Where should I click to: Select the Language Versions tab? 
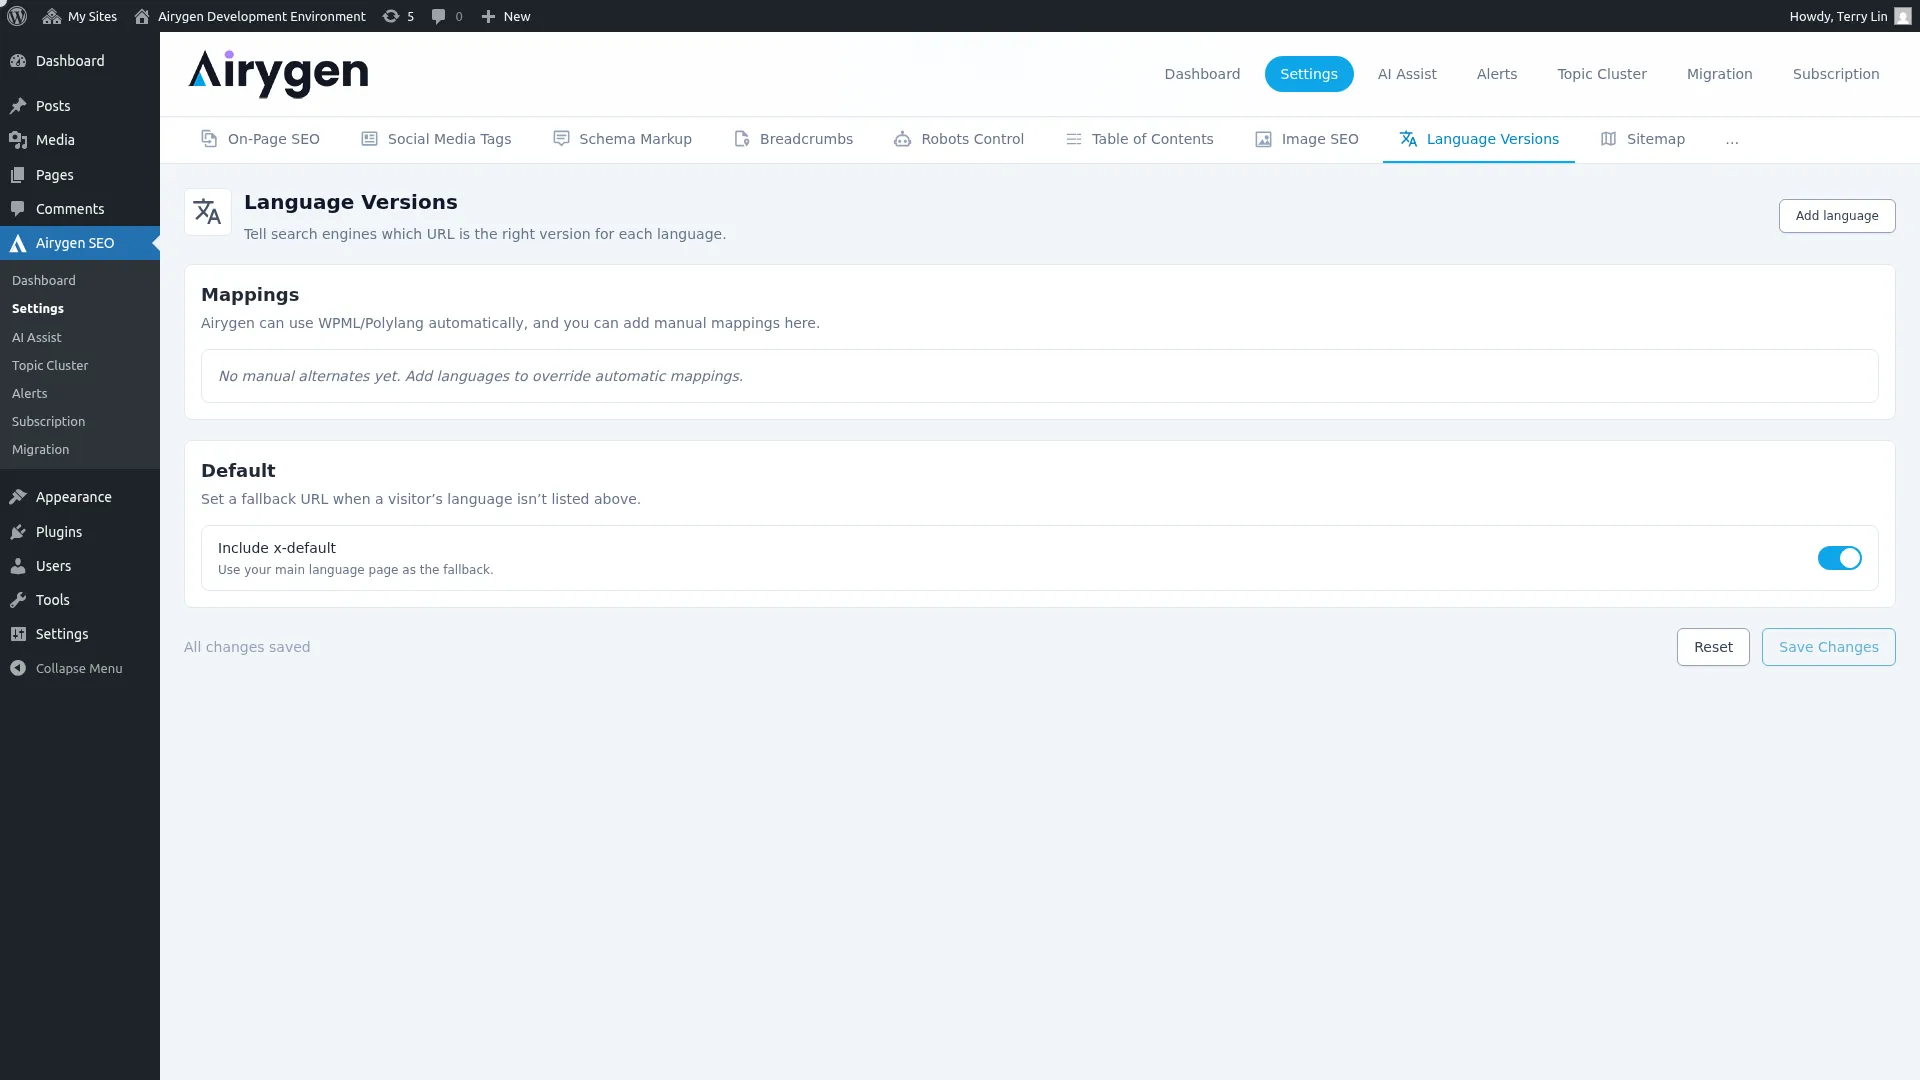[1479, 139]
